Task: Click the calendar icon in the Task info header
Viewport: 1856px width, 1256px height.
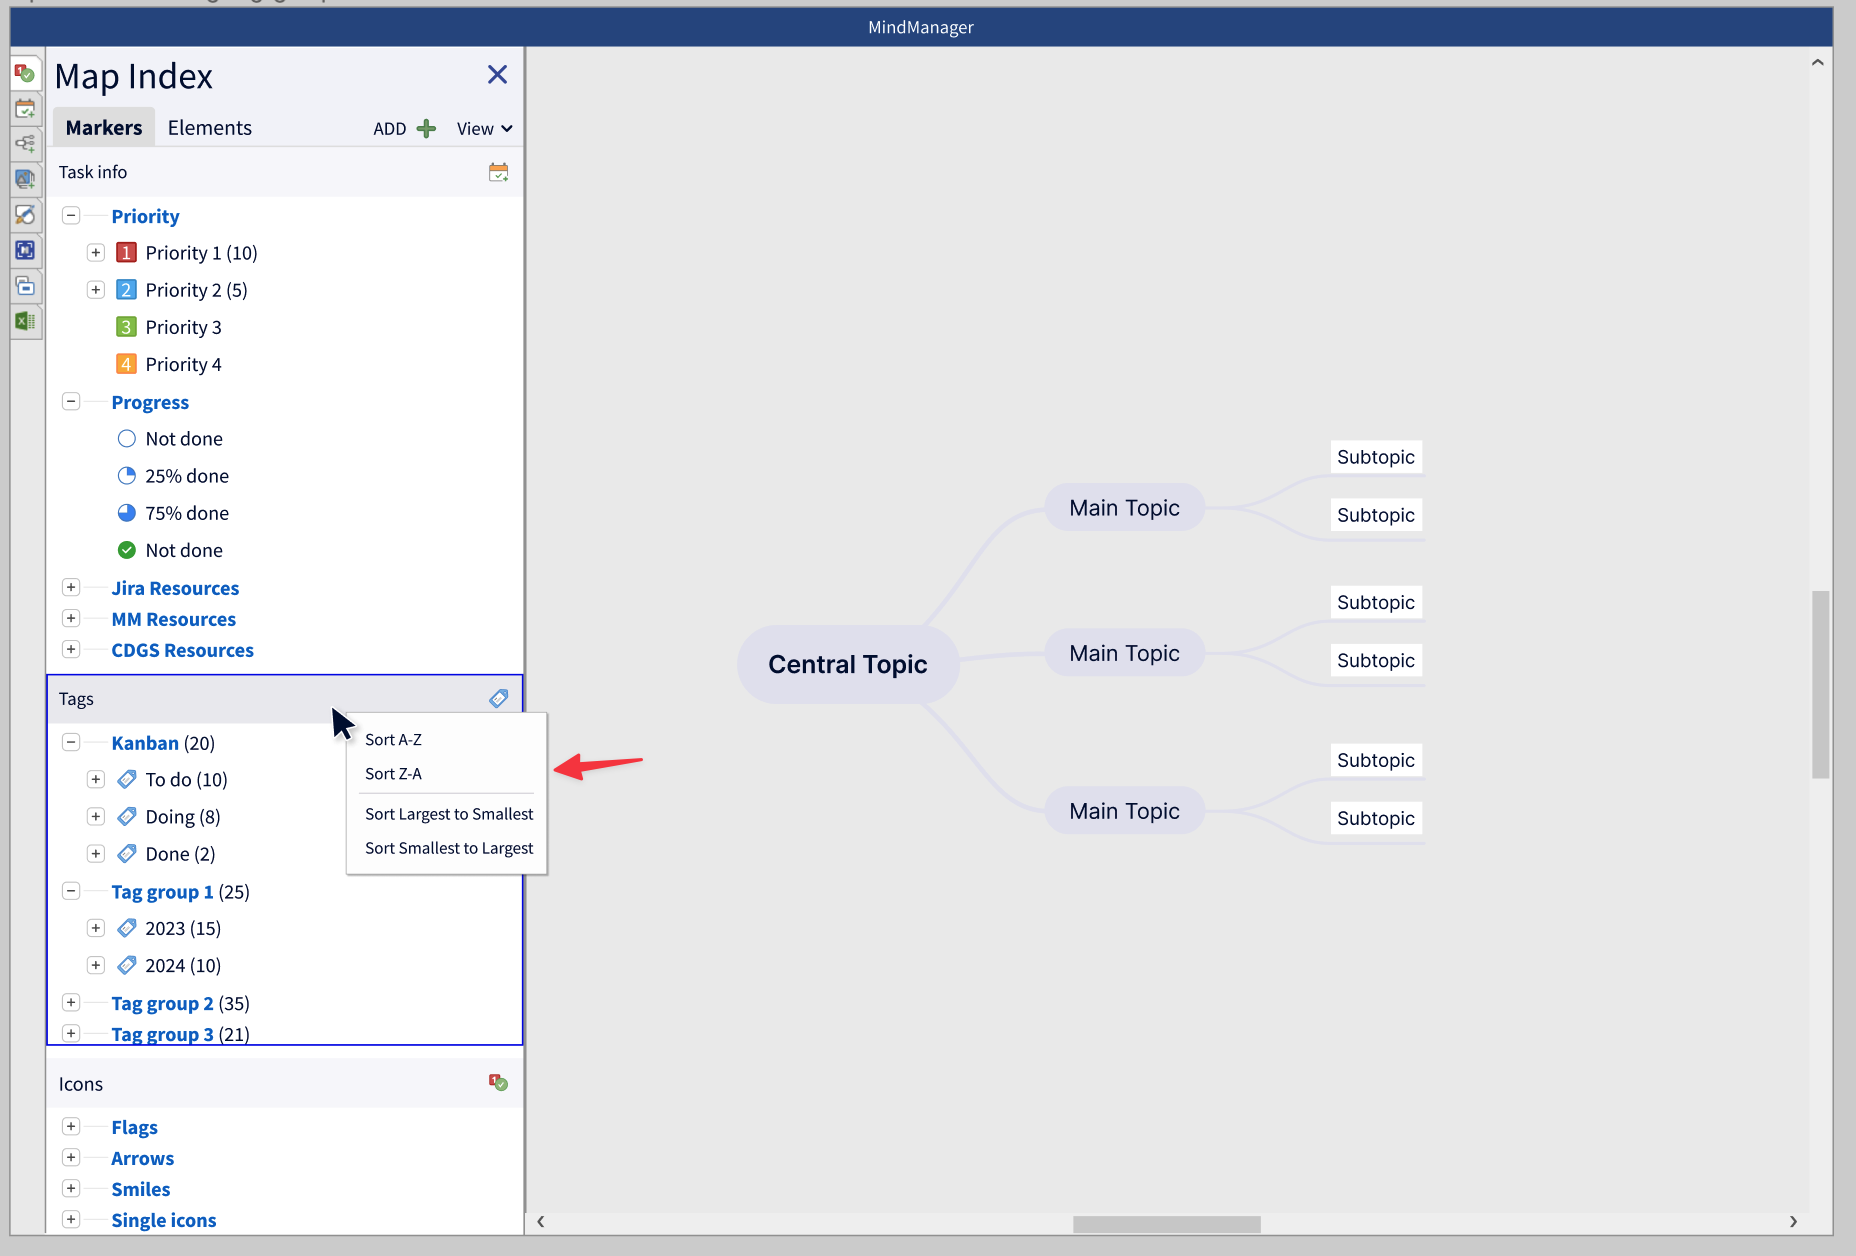Action: point(498,172)
